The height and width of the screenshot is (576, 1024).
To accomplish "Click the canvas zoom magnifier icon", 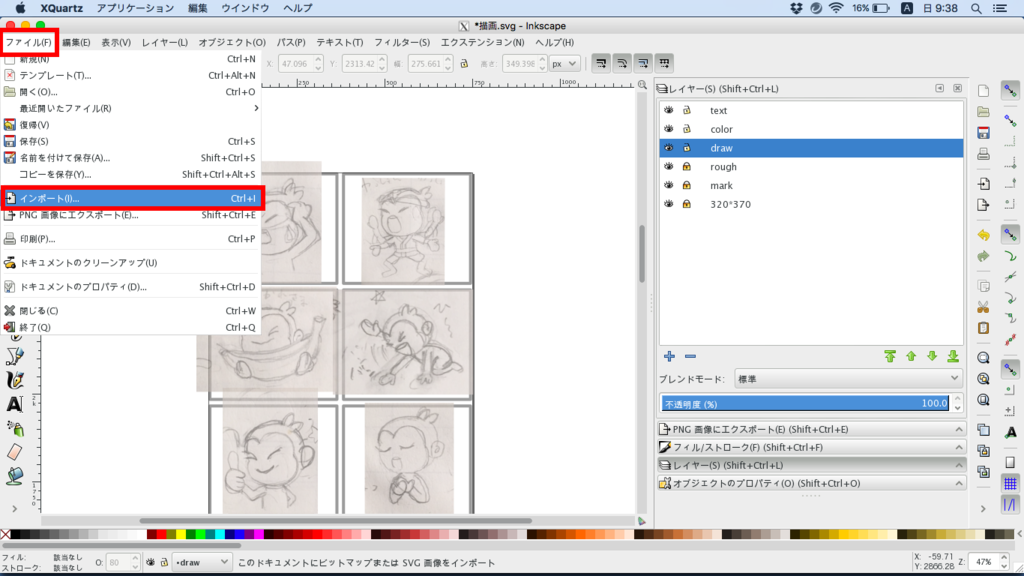I will click(x=643, y=86).
